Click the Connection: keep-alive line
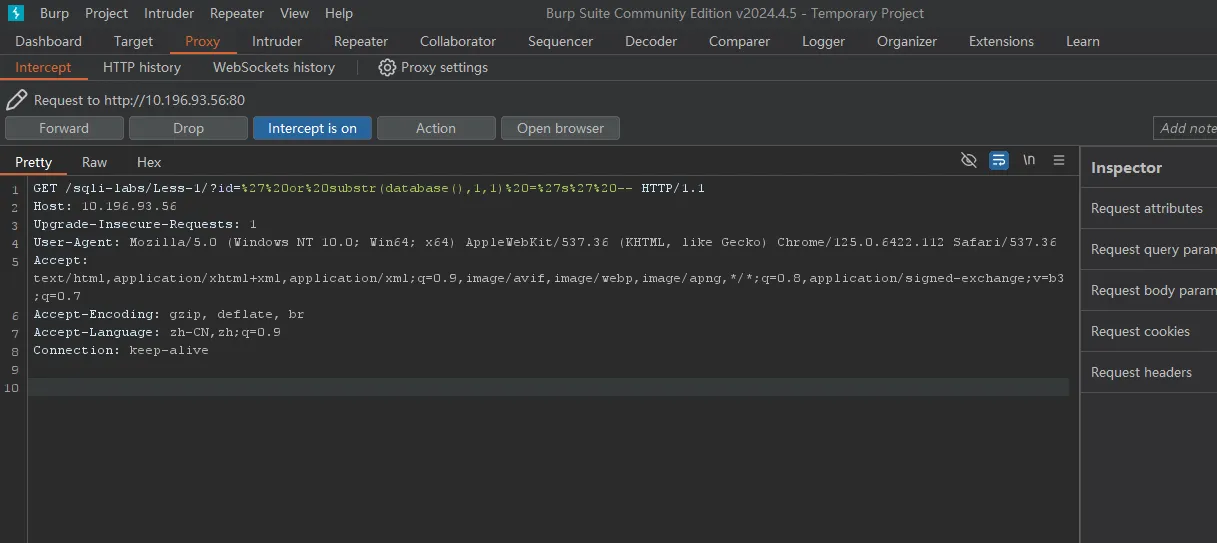Viewport: 1217px width, 543px height. (121, 350)
